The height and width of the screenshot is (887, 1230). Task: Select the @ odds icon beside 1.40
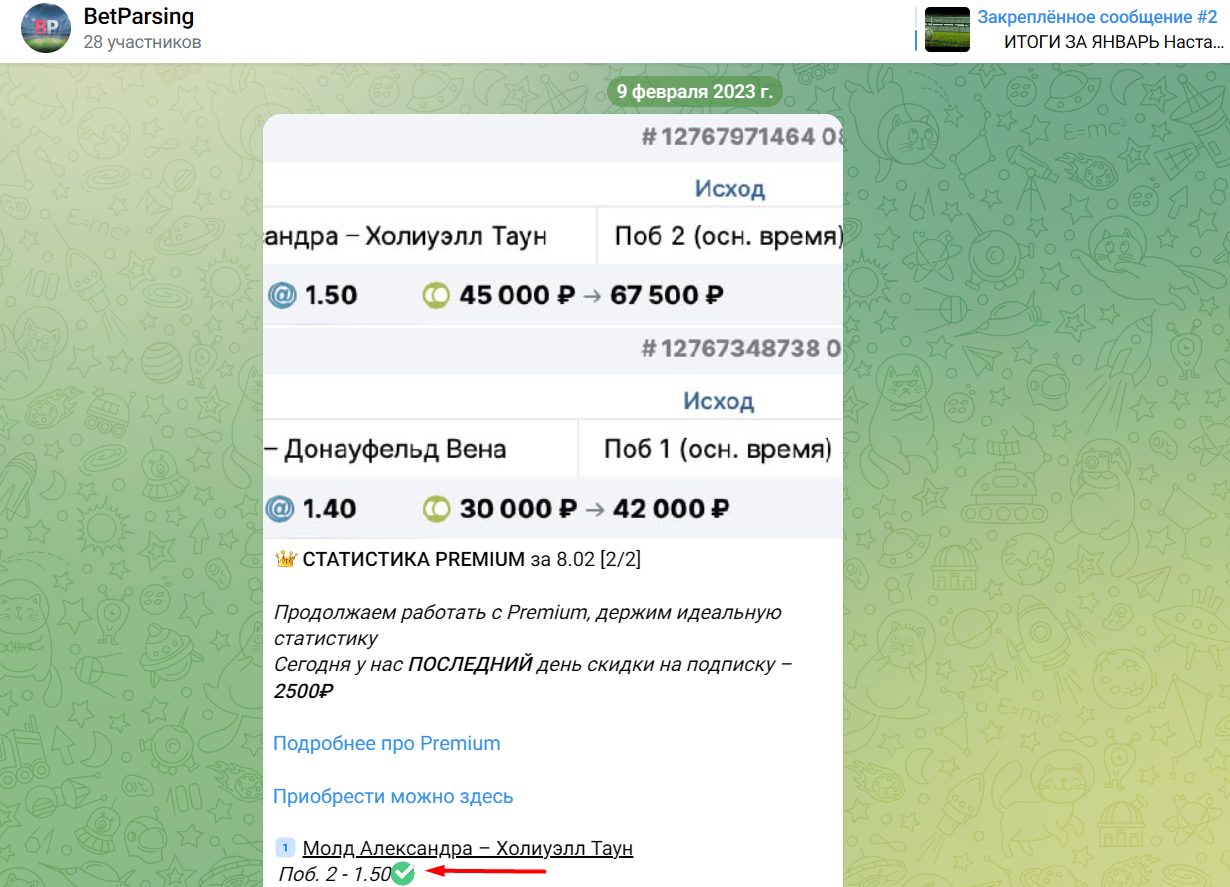point(279,508)
